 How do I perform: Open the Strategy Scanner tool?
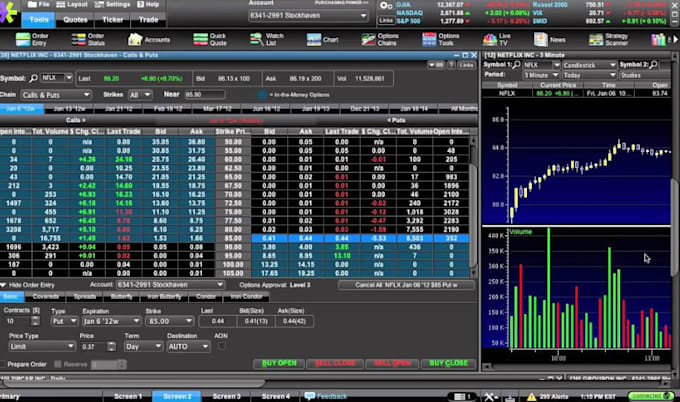click(608, 39)
